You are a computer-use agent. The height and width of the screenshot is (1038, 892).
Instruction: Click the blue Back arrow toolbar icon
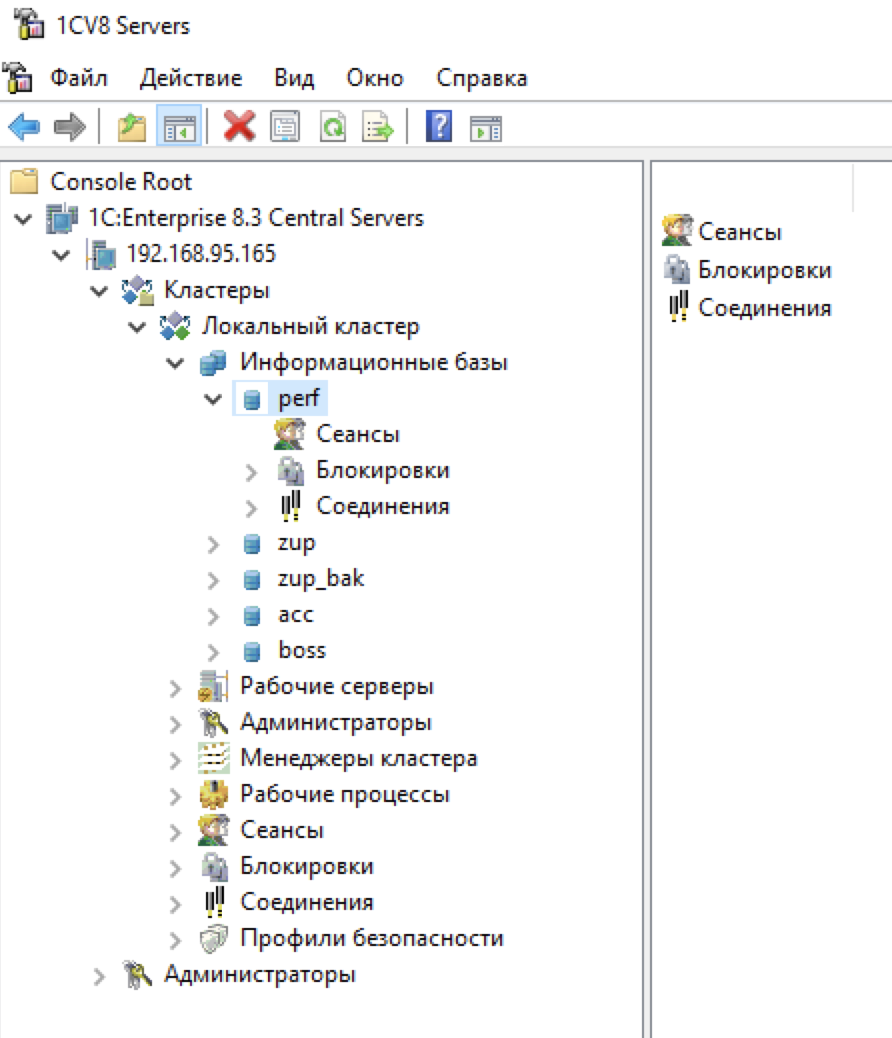tap(25, 126)
